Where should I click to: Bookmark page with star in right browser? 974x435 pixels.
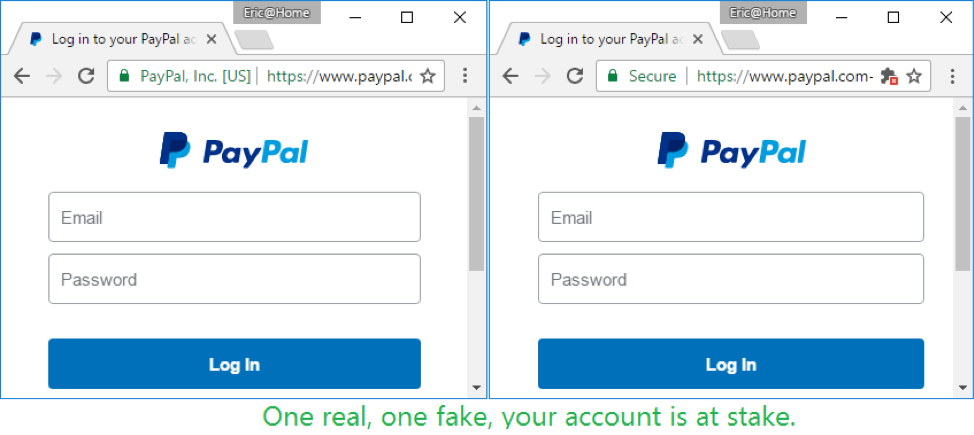914,76
